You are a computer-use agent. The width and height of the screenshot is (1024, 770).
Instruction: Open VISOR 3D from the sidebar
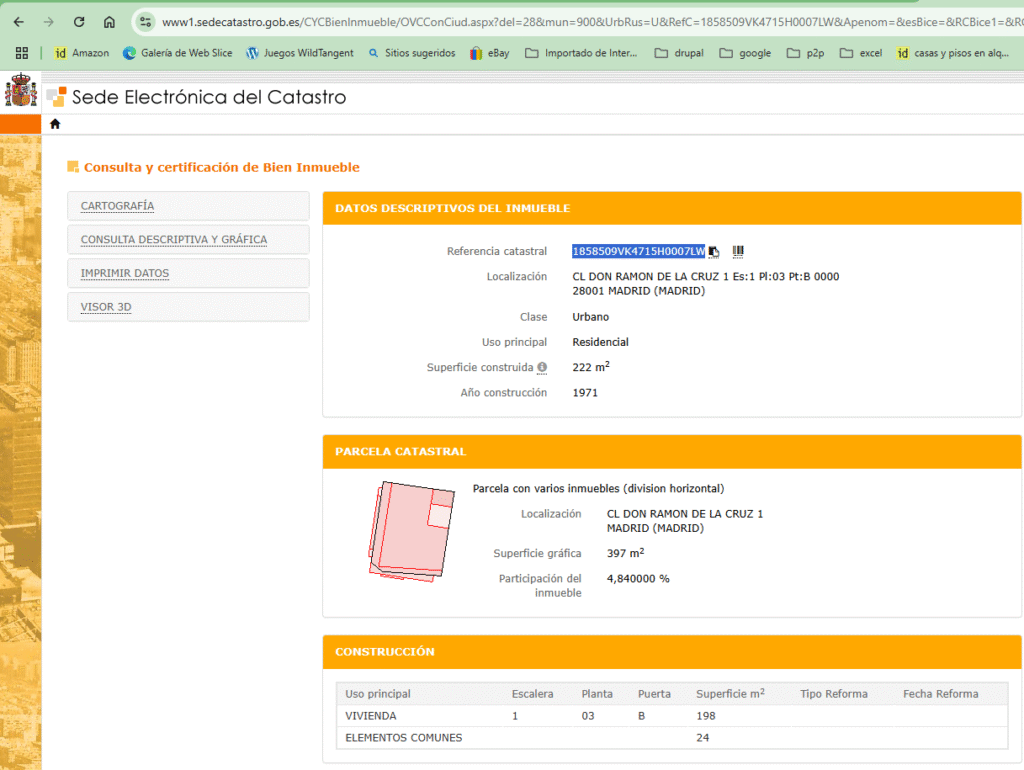coord(106,307)
